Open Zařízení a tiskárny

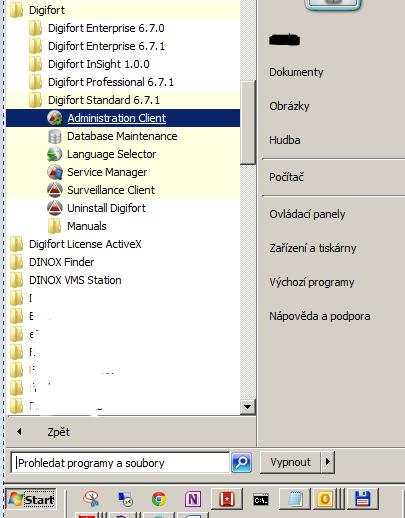[313, 248]
